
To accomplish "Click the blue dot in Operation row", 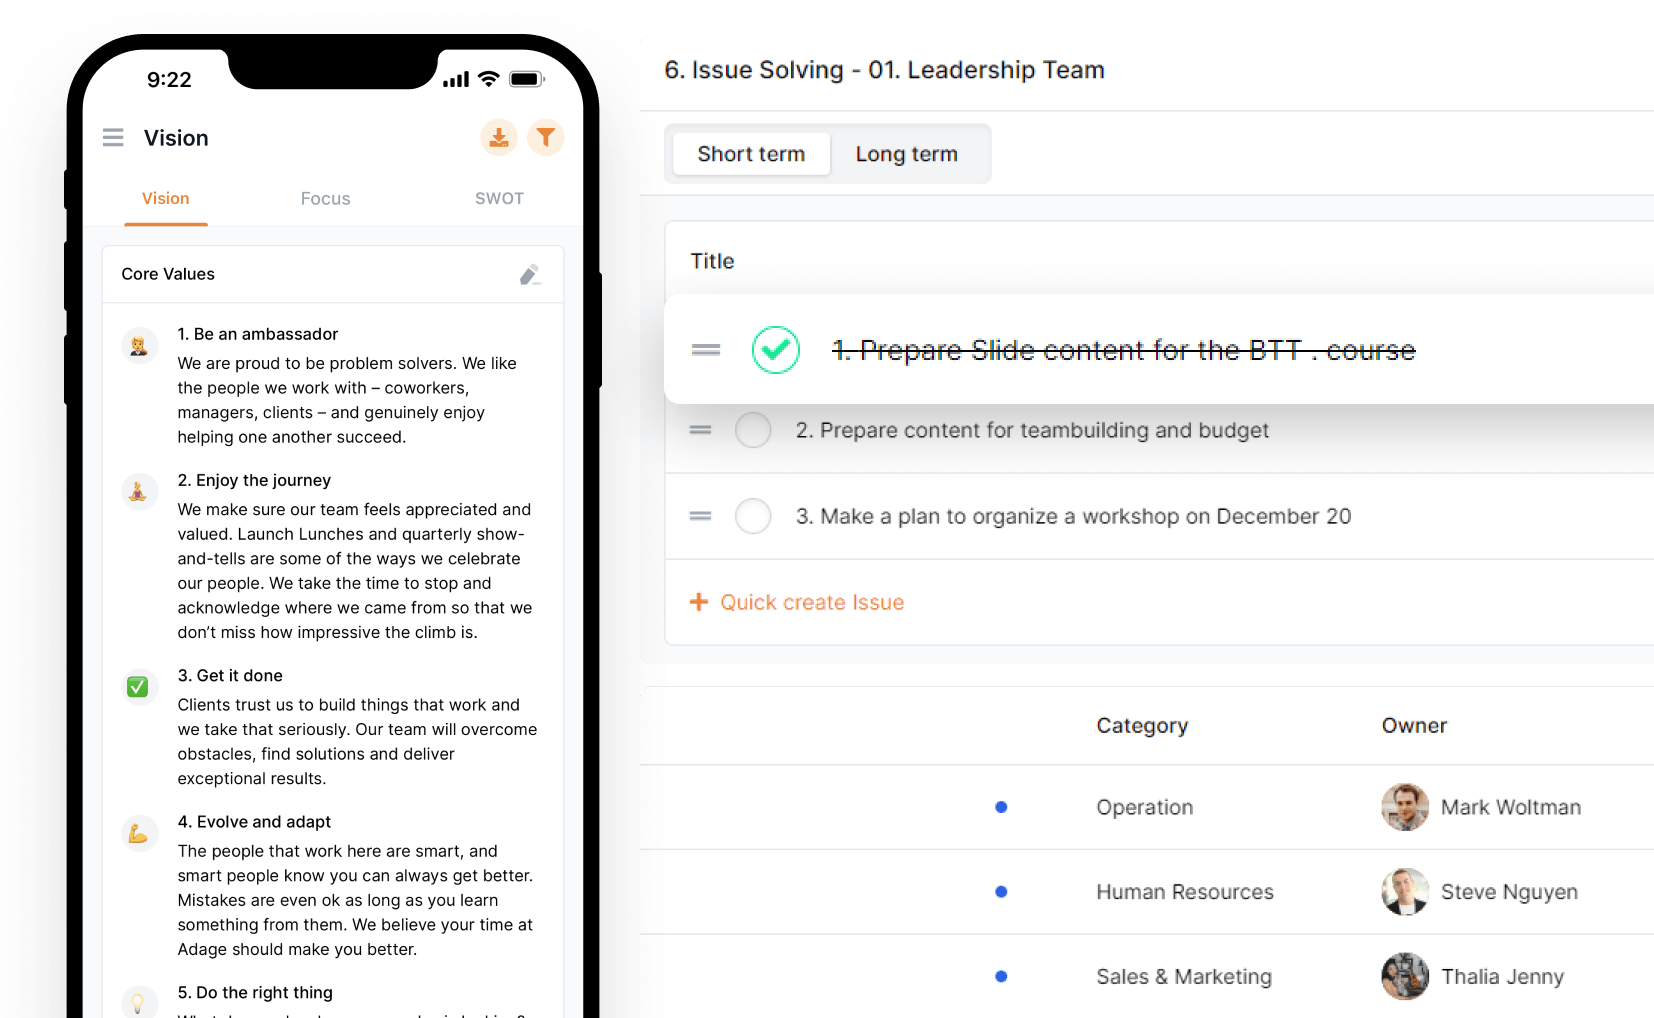I will coord(1001,807).
